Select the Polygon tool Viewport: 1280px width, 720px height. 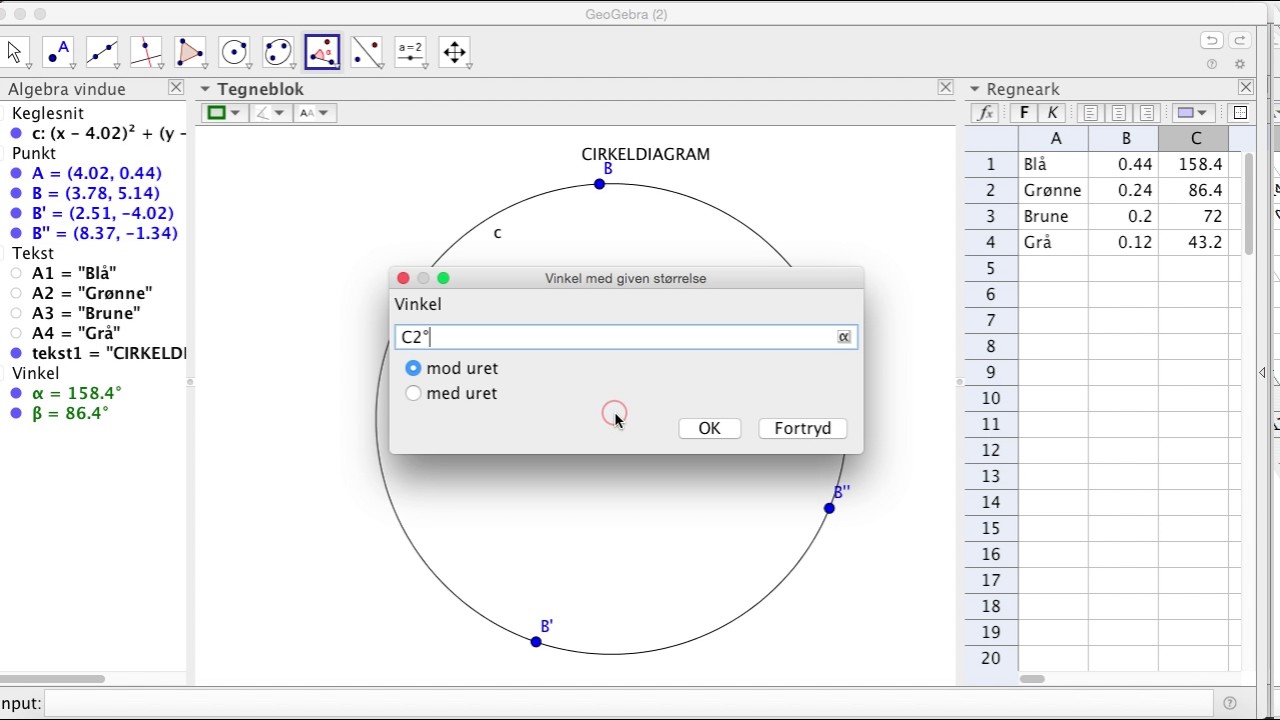(190, 52)
